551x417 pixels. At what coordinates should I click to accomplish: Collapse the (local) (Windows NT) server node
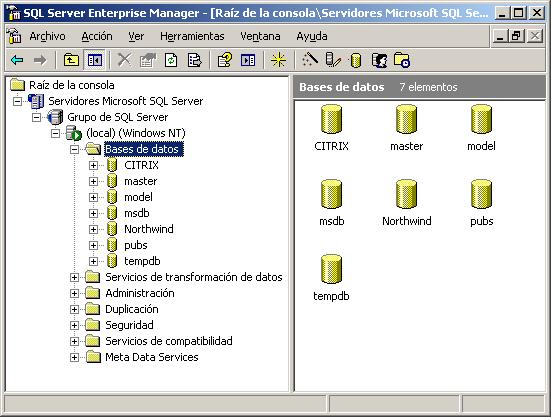pos(55,133)
